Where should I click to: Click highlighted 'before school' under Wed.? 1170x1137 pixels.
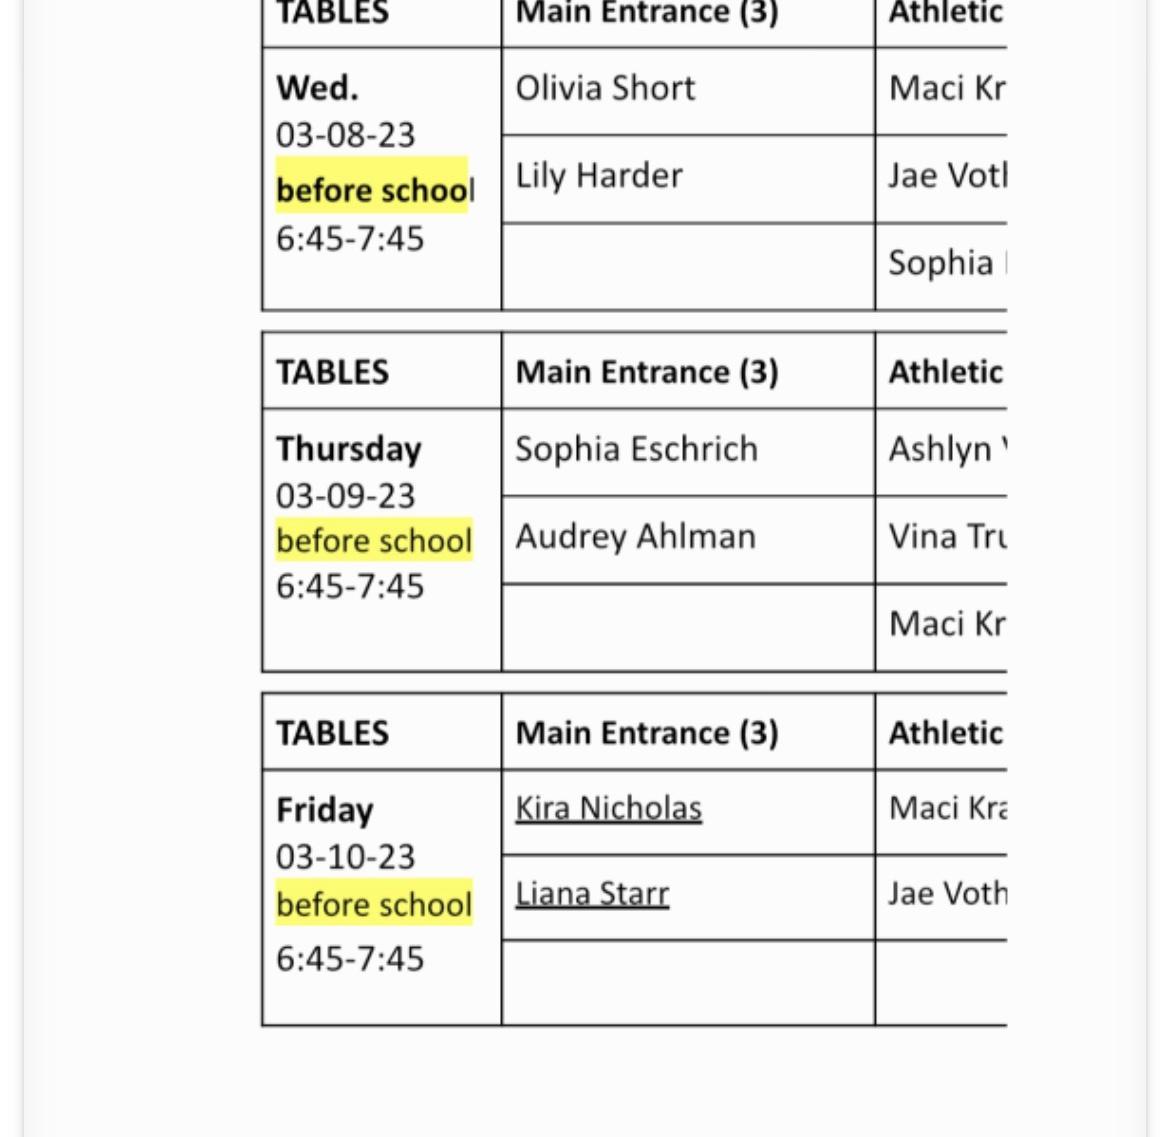tap(371, 190)
